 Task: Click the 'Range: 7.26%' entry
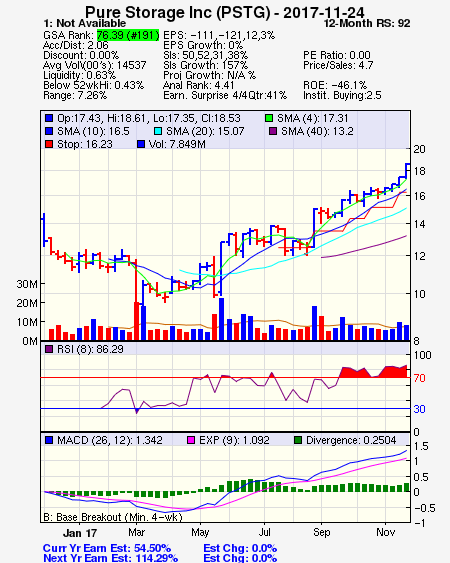(x=75, y=96)
